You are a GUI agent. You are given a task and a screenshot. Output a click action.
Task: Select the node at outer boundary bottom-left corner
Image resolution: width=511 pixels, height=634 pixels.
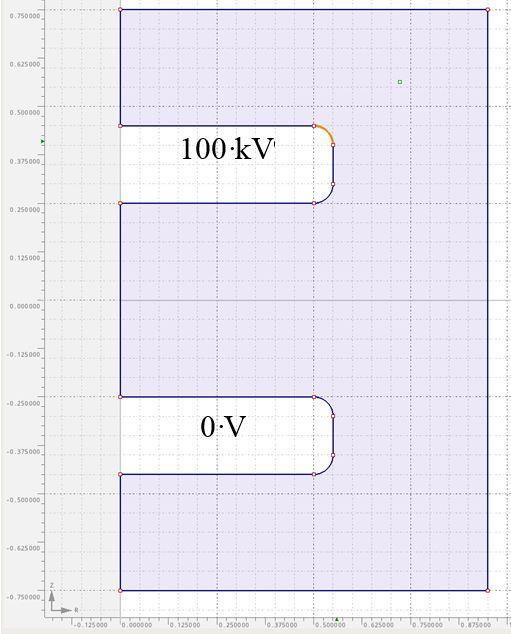[120, 590]
